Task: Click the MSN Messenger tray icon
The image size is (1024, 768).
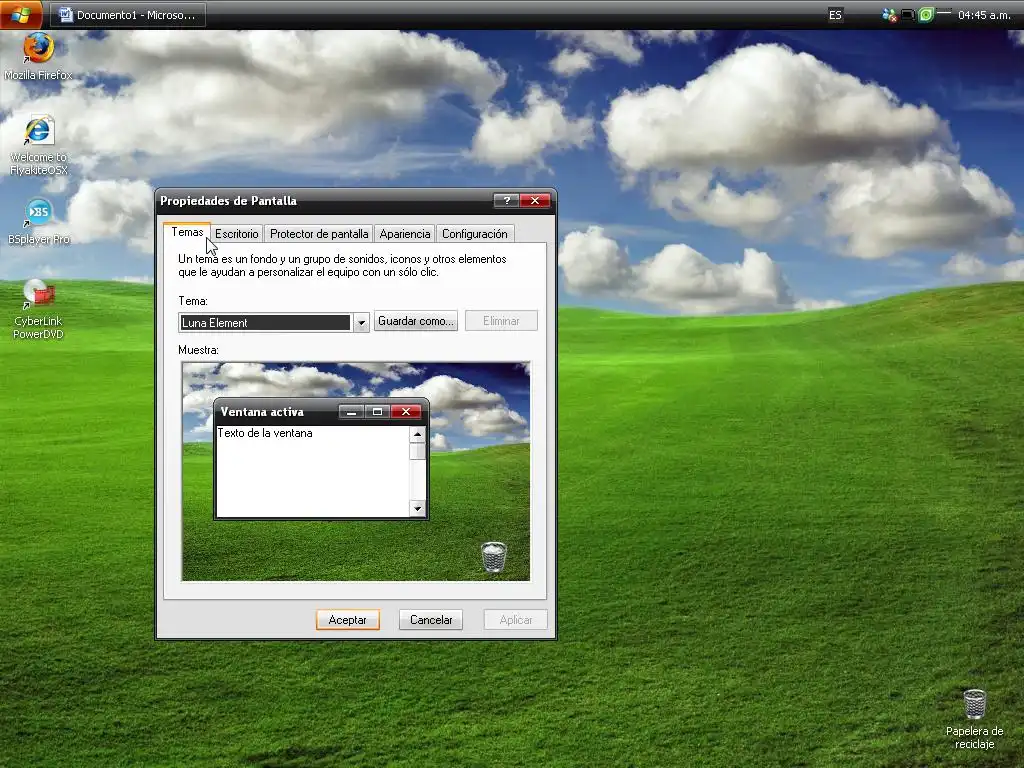Action: [889, 14]
